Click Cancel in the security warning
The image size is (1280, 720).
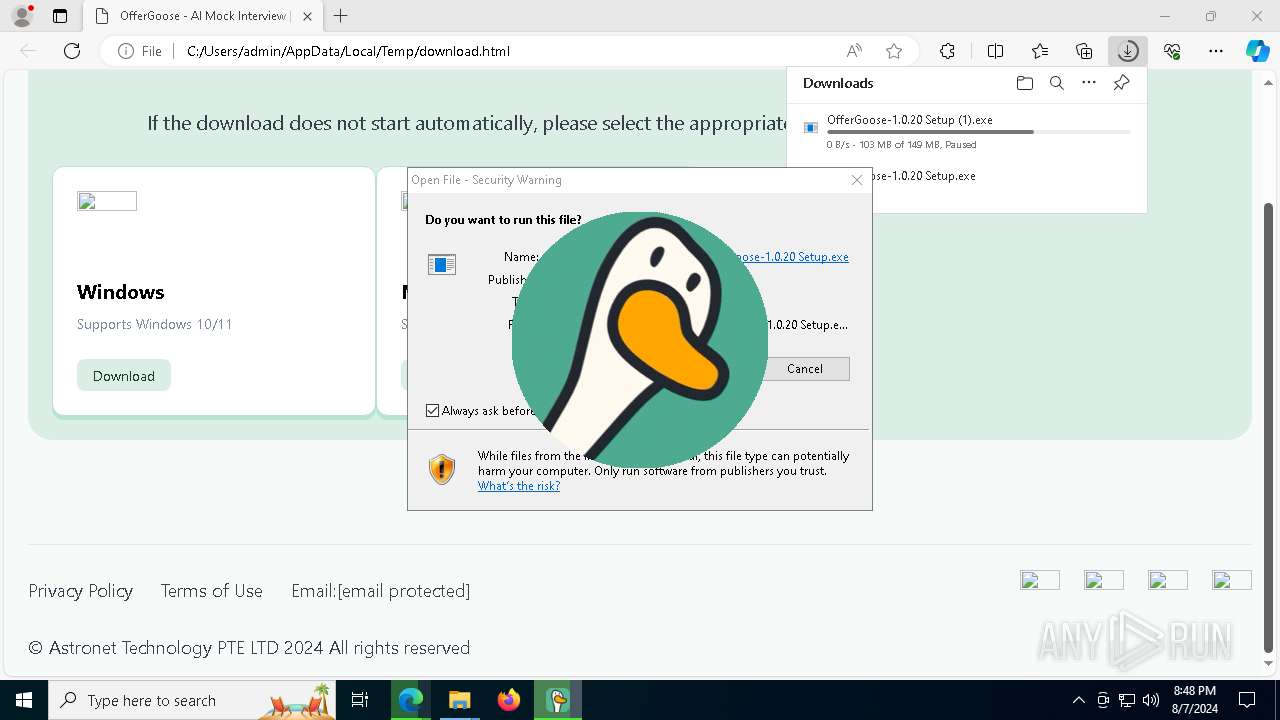point(805,369)
